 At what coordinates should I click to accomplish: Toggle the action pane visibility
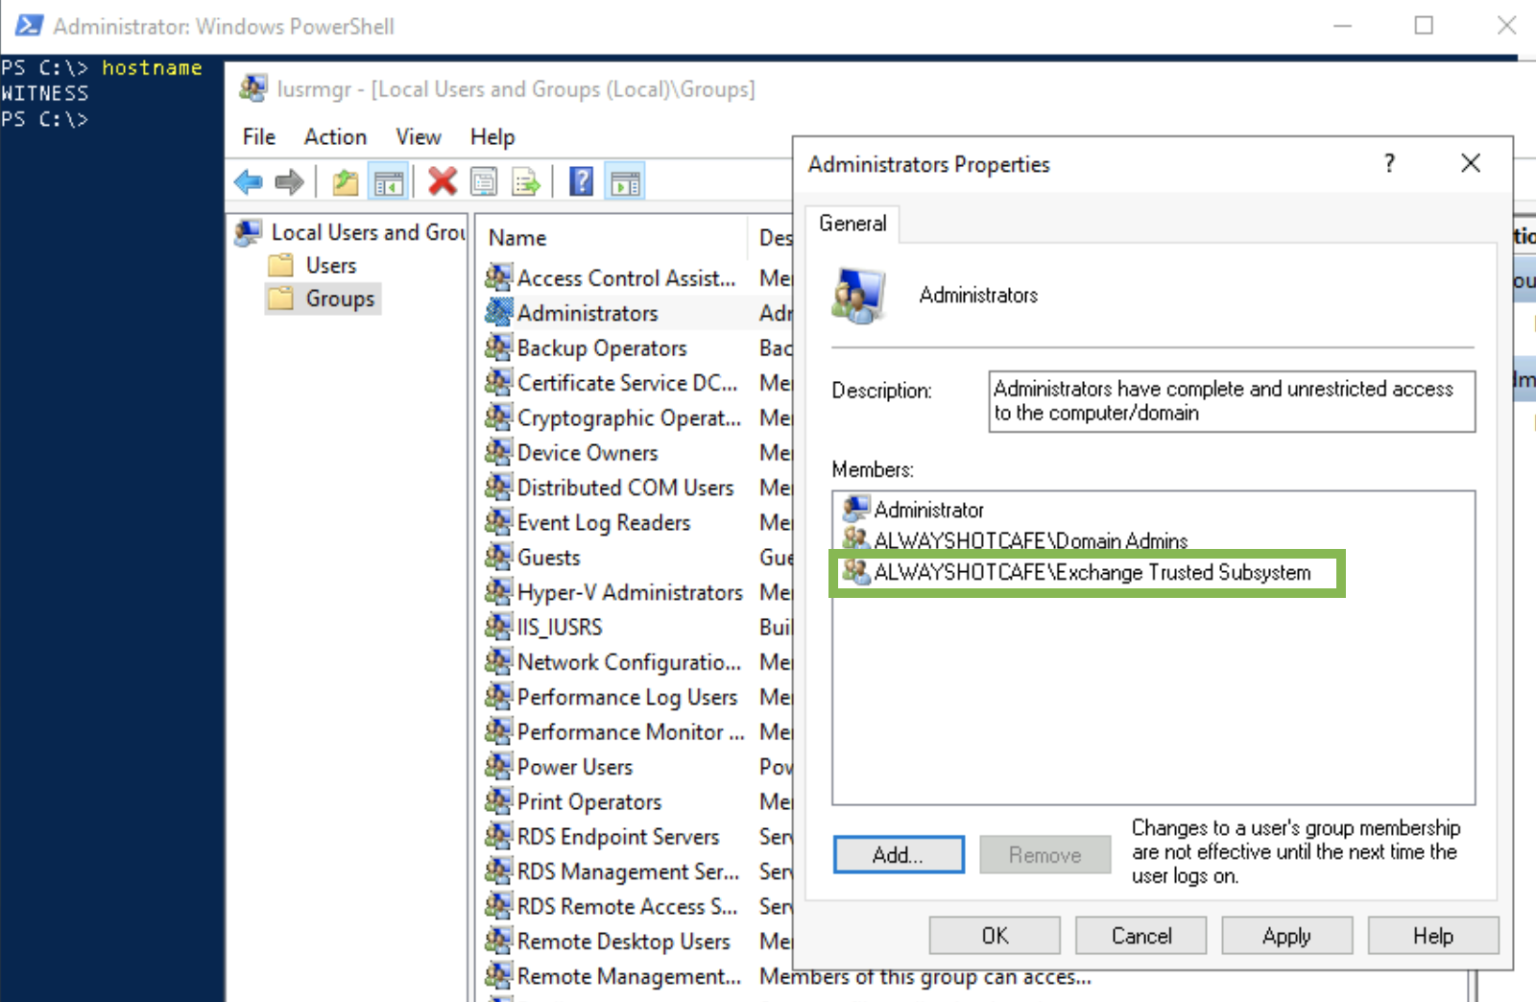click(625, 181)
